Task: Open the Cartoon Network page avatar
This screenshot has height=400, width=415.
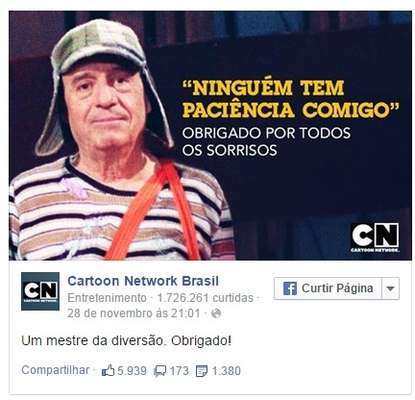Action: click(x=40, y=291)
